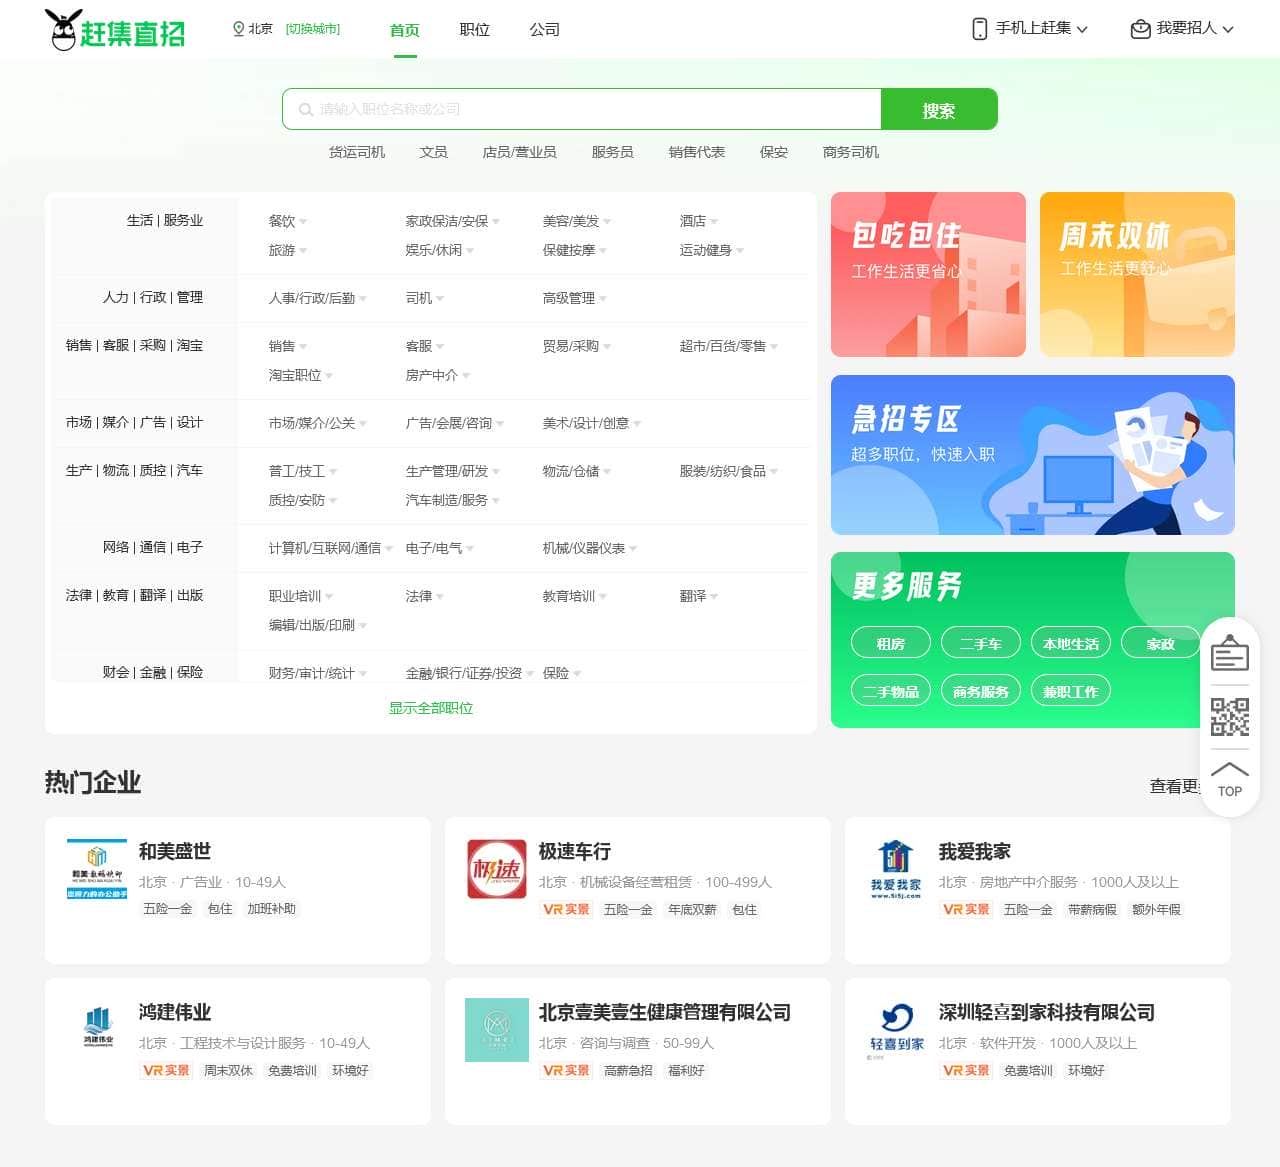
Task: Show the QR code from floating sidebar
Action: (x=1229, y=717)
